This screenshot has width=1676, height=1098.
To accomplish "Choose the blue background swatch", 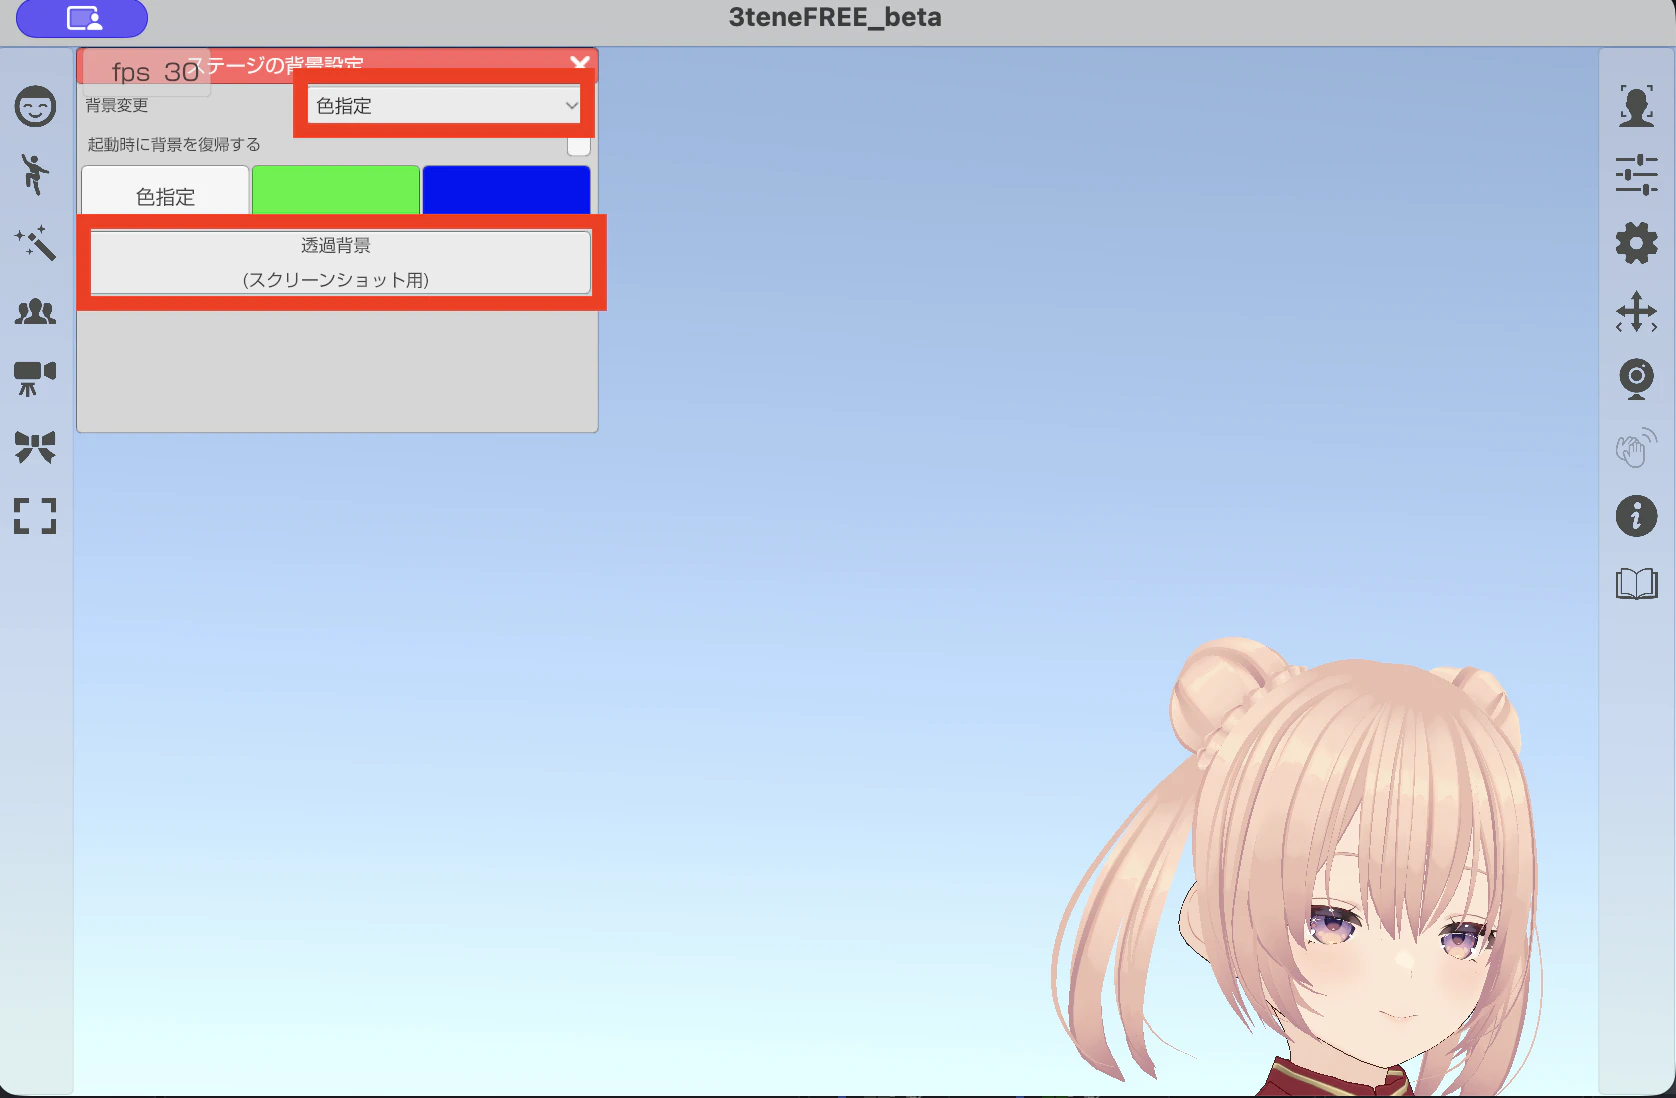I will (x=506, y=190).
